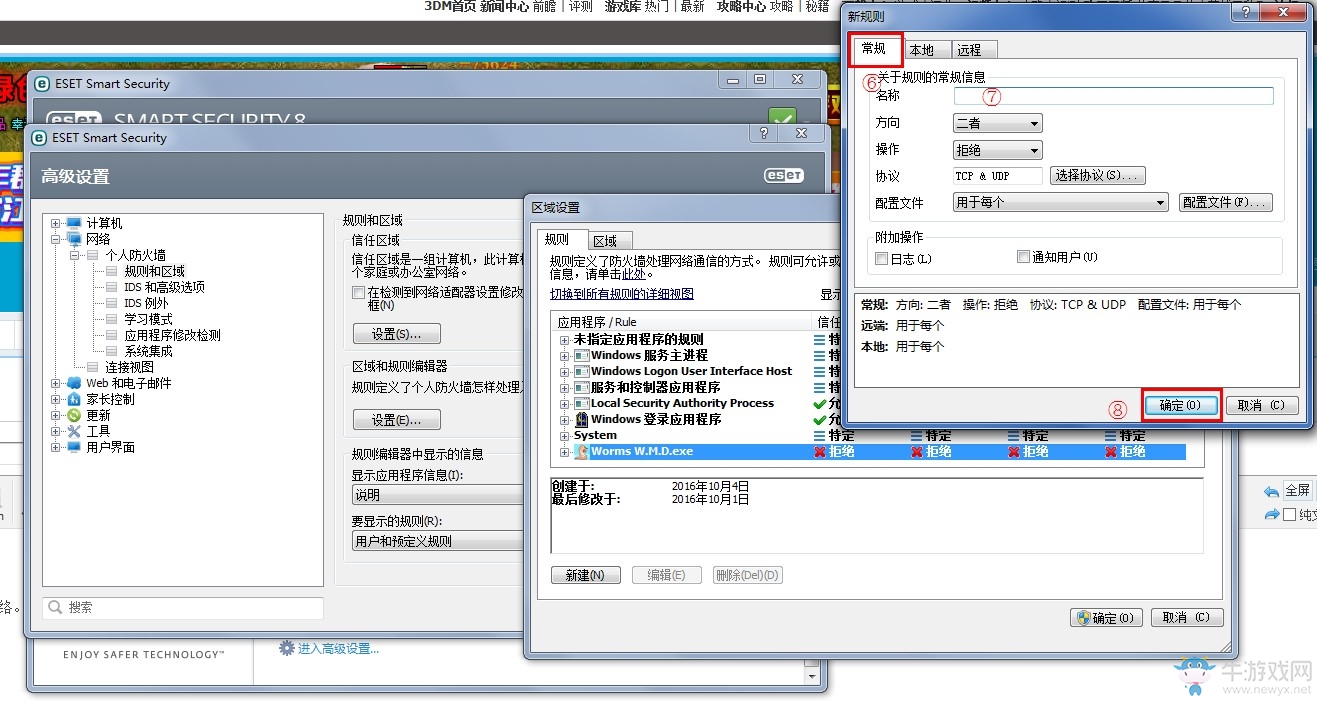This screenshot has height=701, width=1317.
Task: Expand the Worms W.M.D.exe rule row
Action: [x=565, y=452]
